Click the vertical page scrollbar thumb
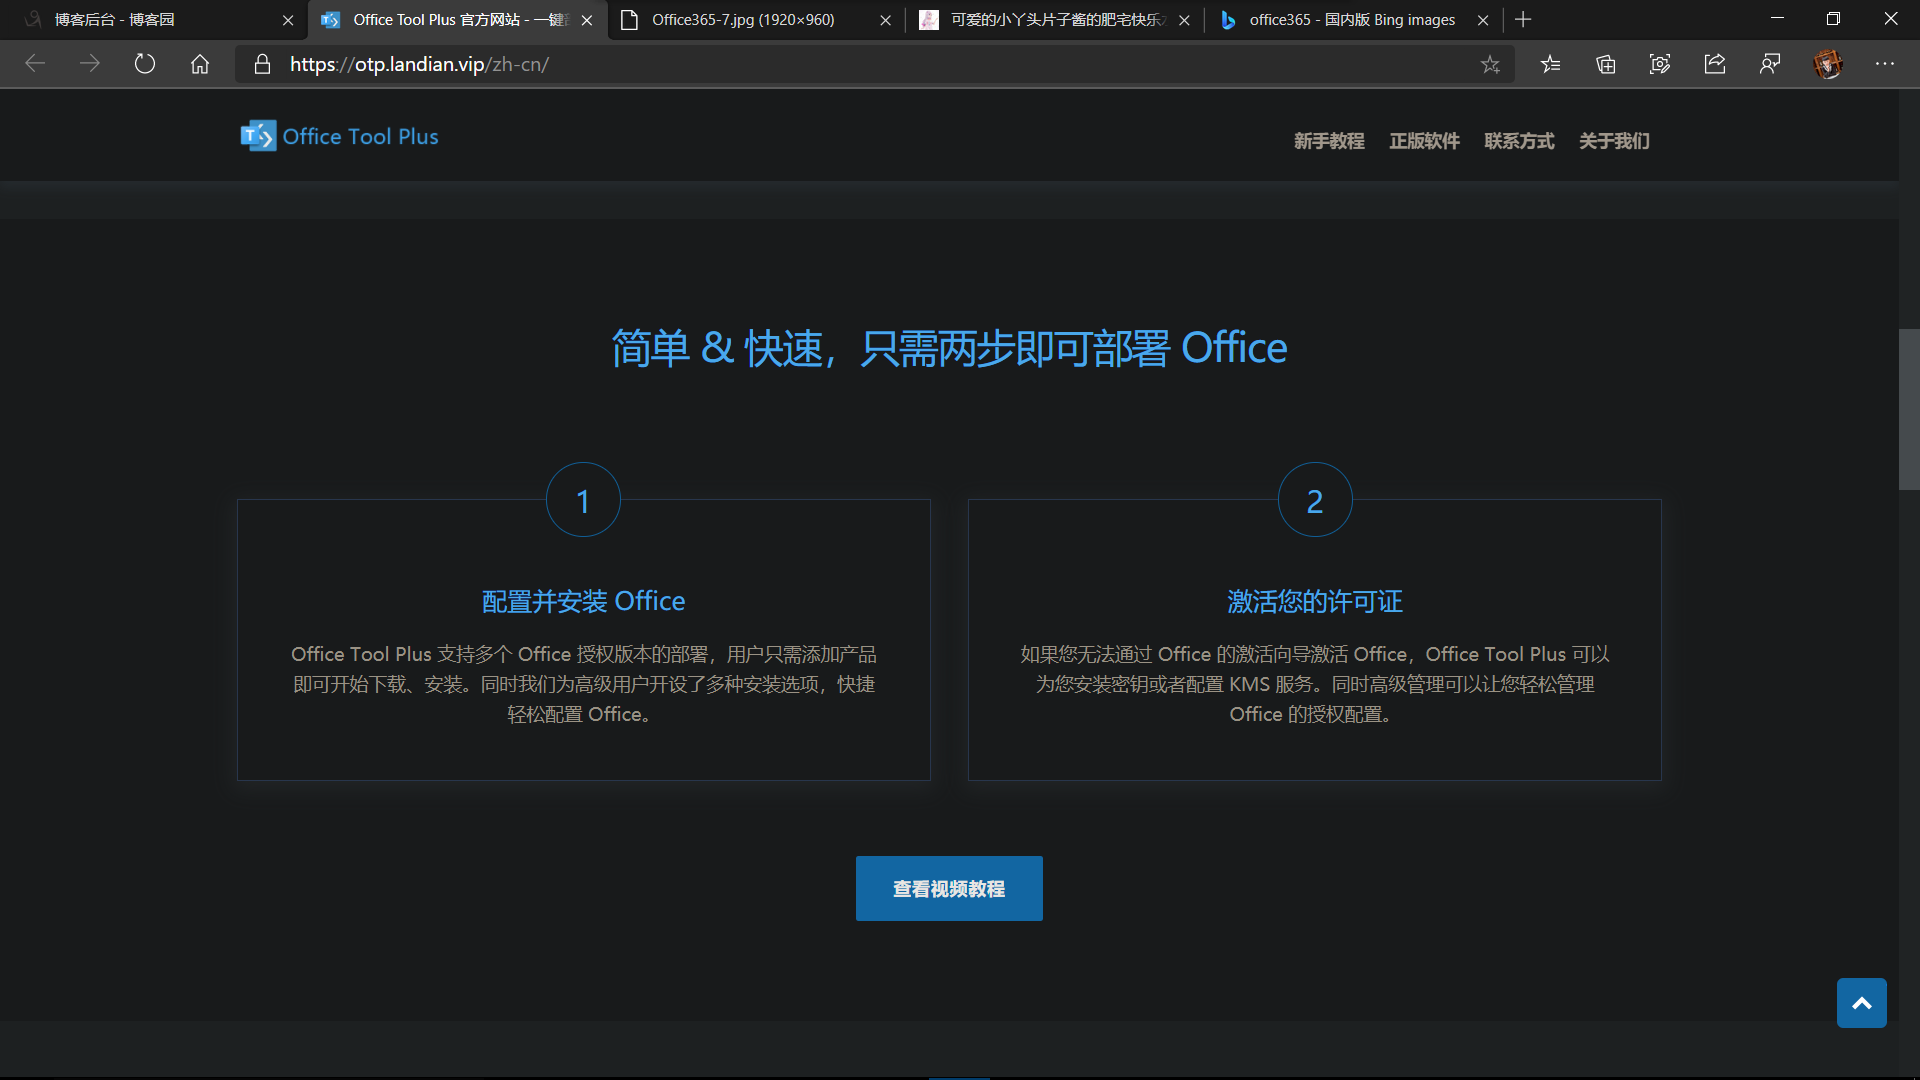This screenshot has height=1080, width=1920. coord(1909,409)
